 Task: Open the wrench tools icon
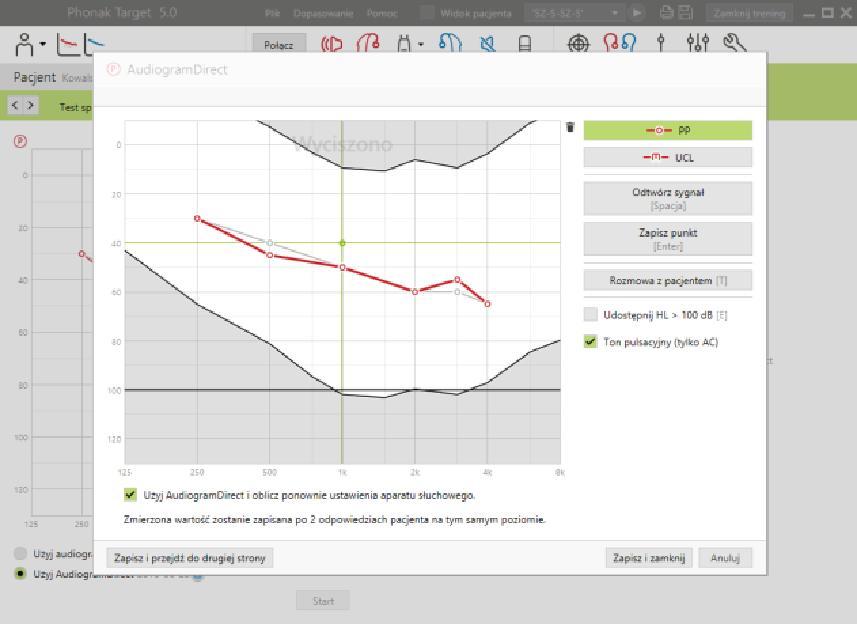pyautogui.click(x=734, y=43)
